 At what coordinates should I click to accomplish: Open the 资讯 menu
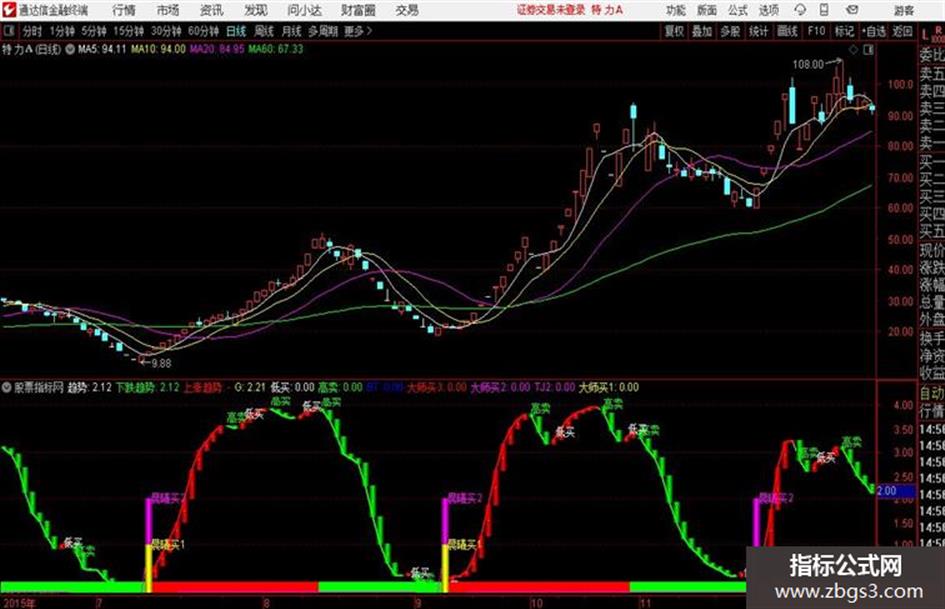(x=212, y=10)
